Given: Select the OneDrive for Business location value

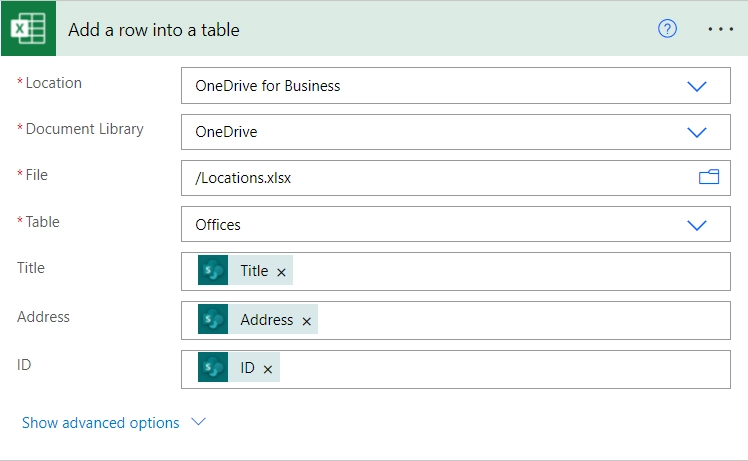Looking at the screenshot, I should pyautogui.click(x=268, y=86).
